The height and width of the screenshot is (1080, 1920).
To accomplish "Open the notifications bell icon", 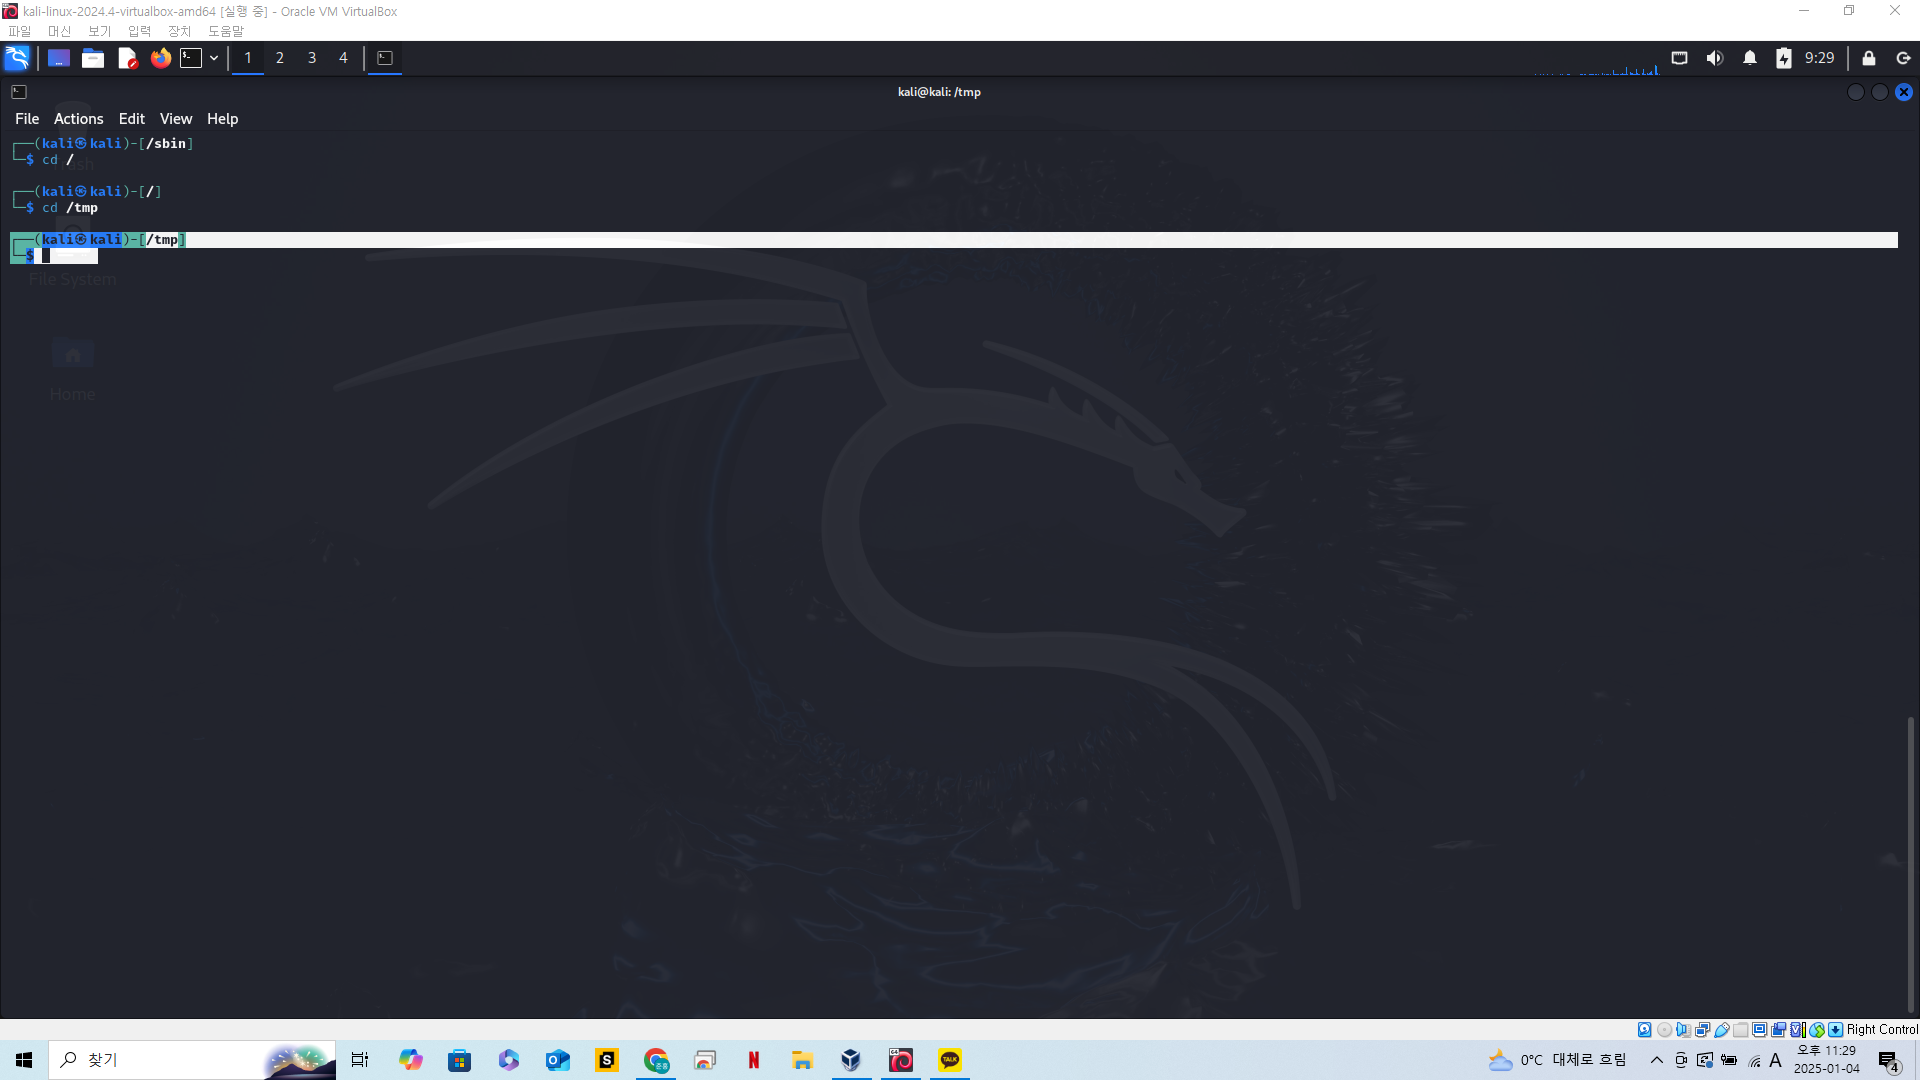I will coord(1749,58).
